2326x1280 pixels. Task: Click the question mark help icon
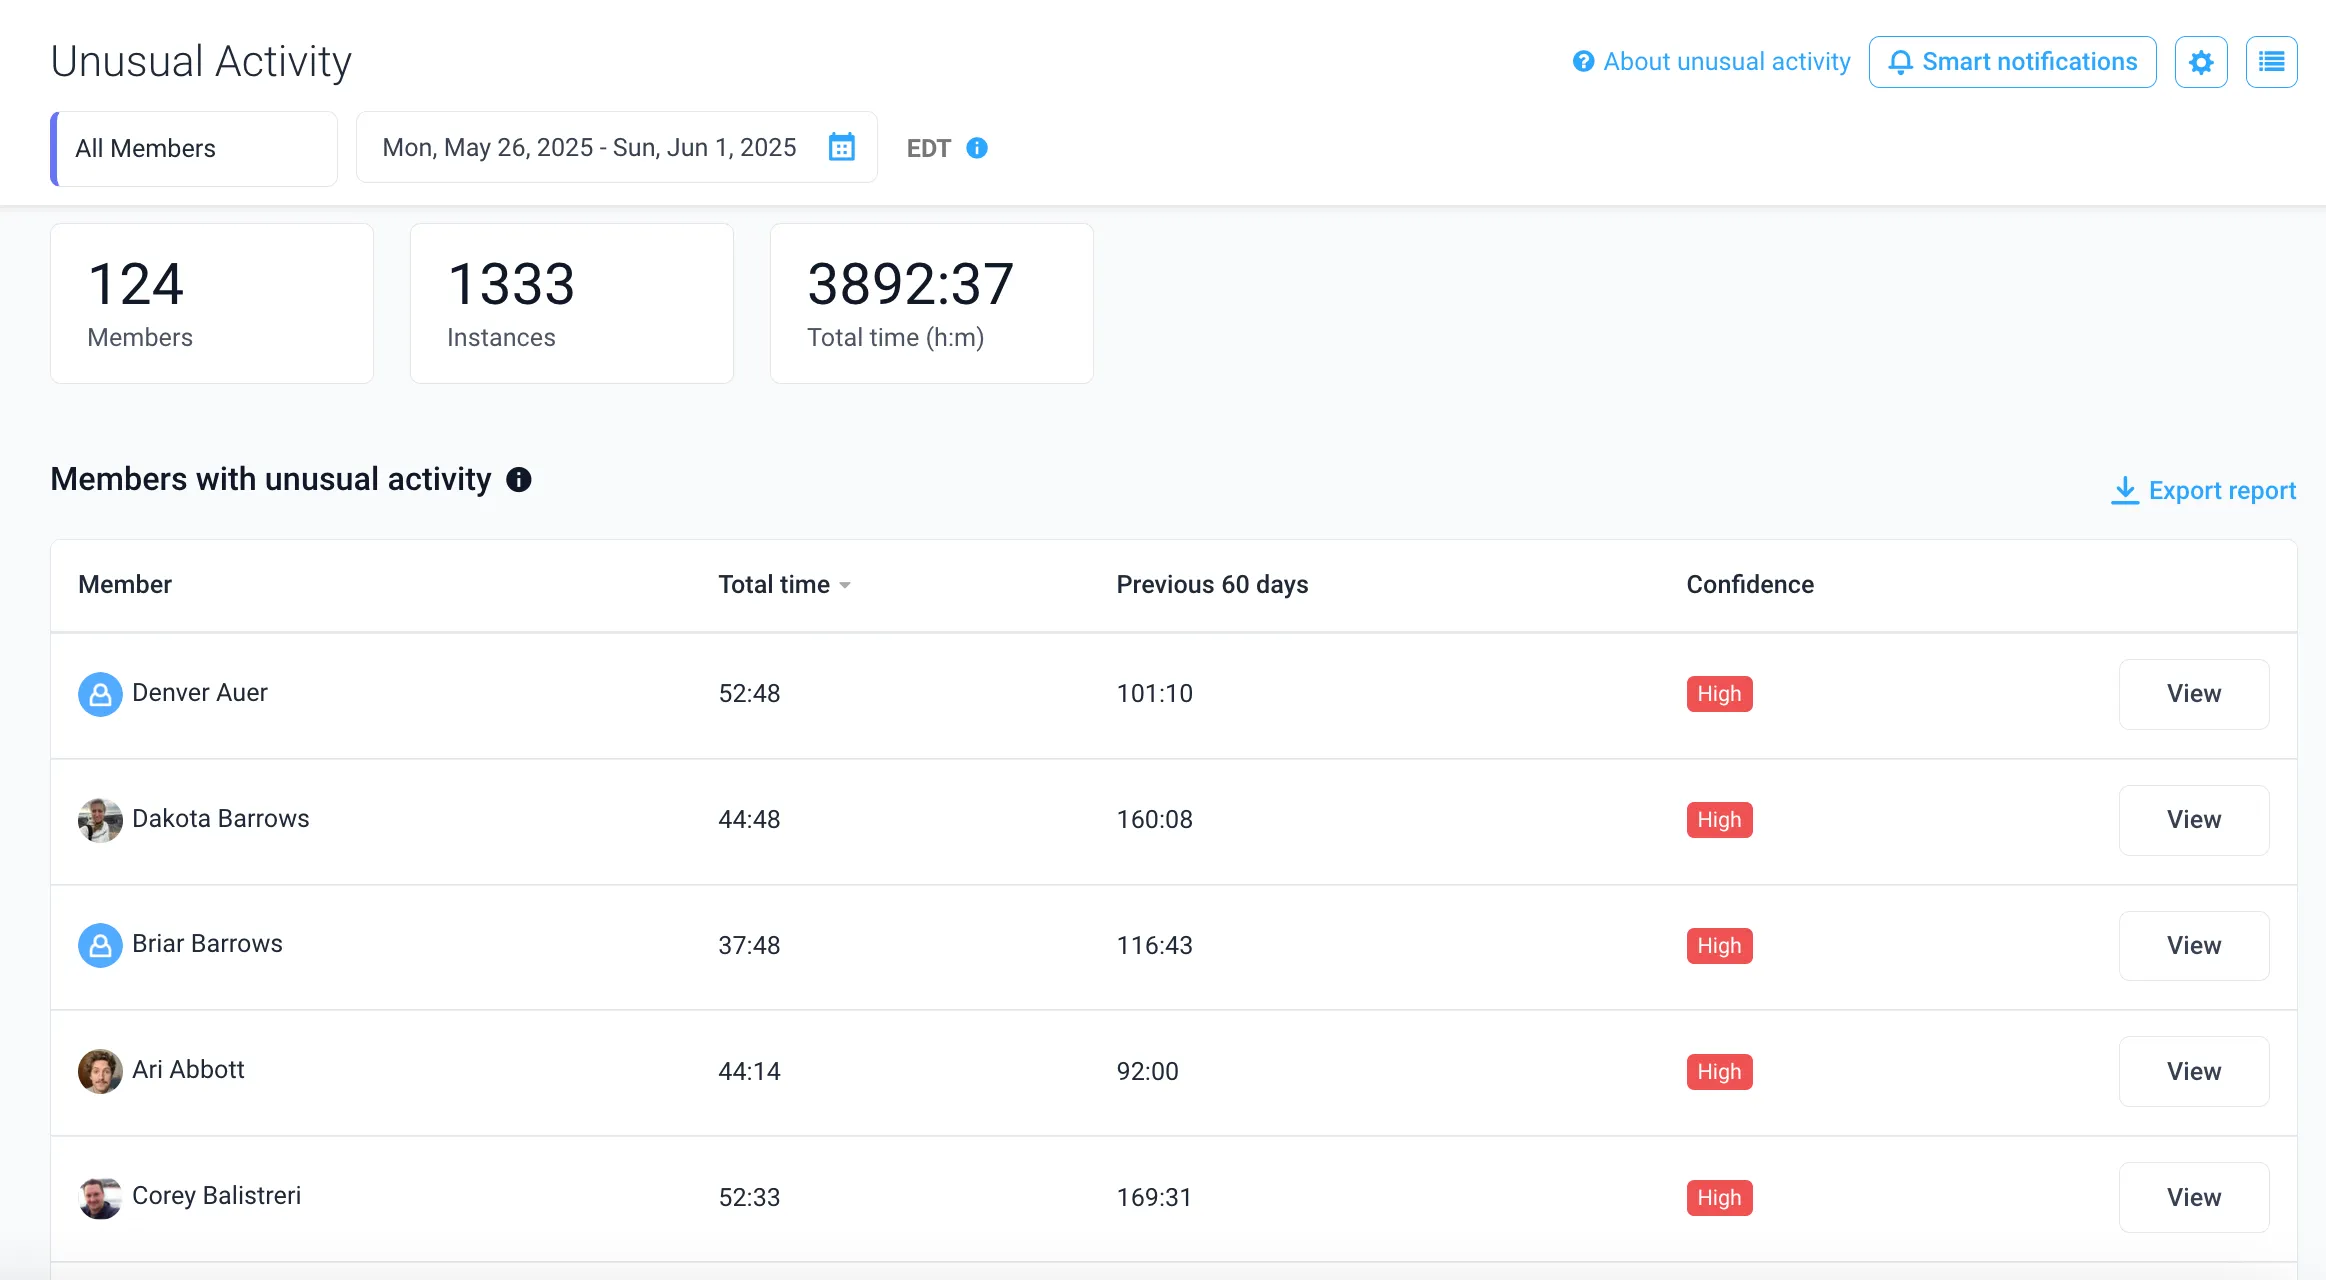point(1583,62)
